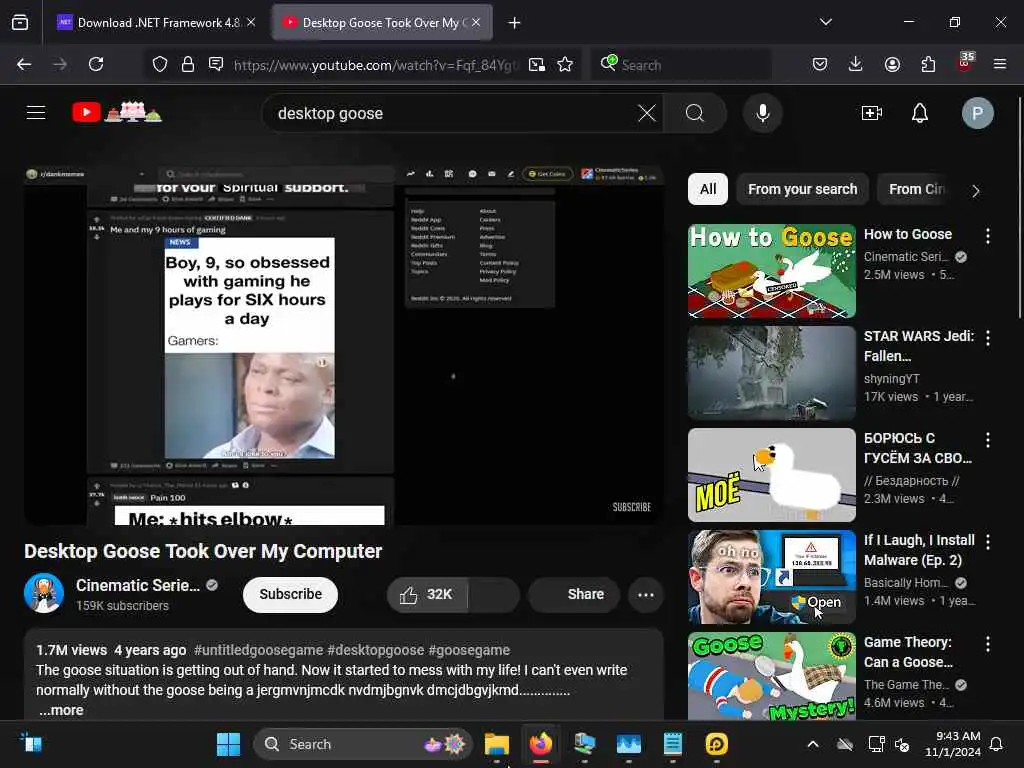
Task: Expand description with ...more
Action: tap(61, 710)
